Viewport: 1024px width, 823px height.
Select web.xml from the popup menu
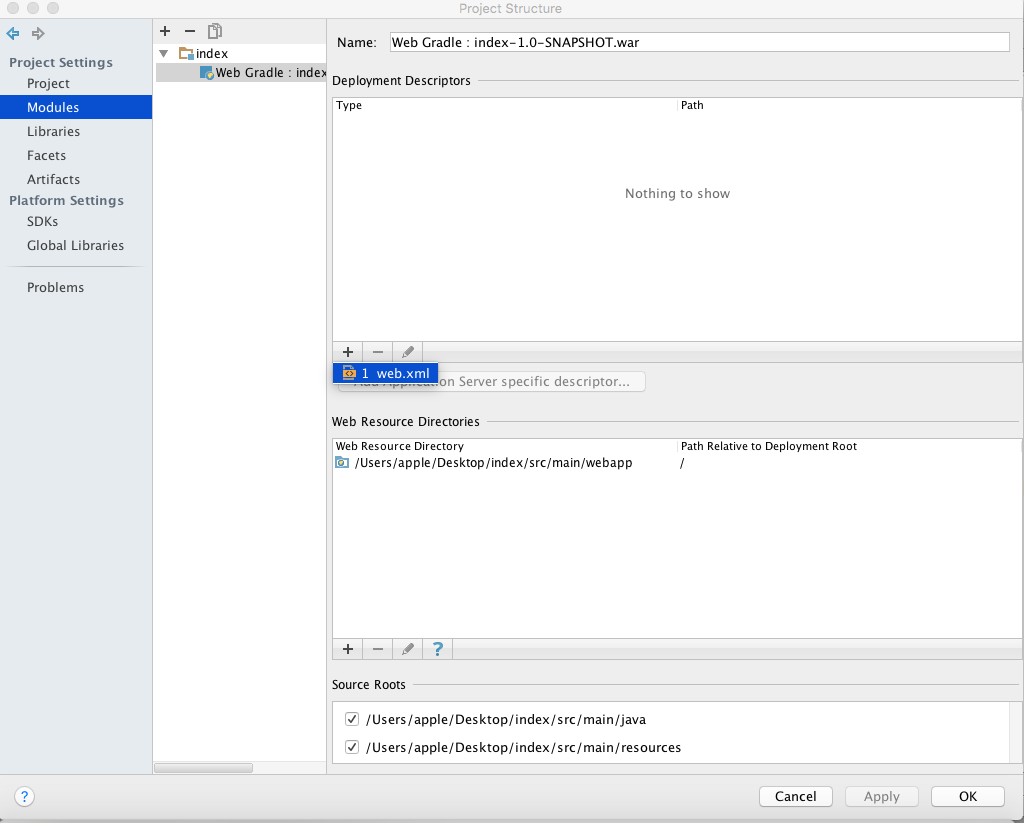point(386,373)
